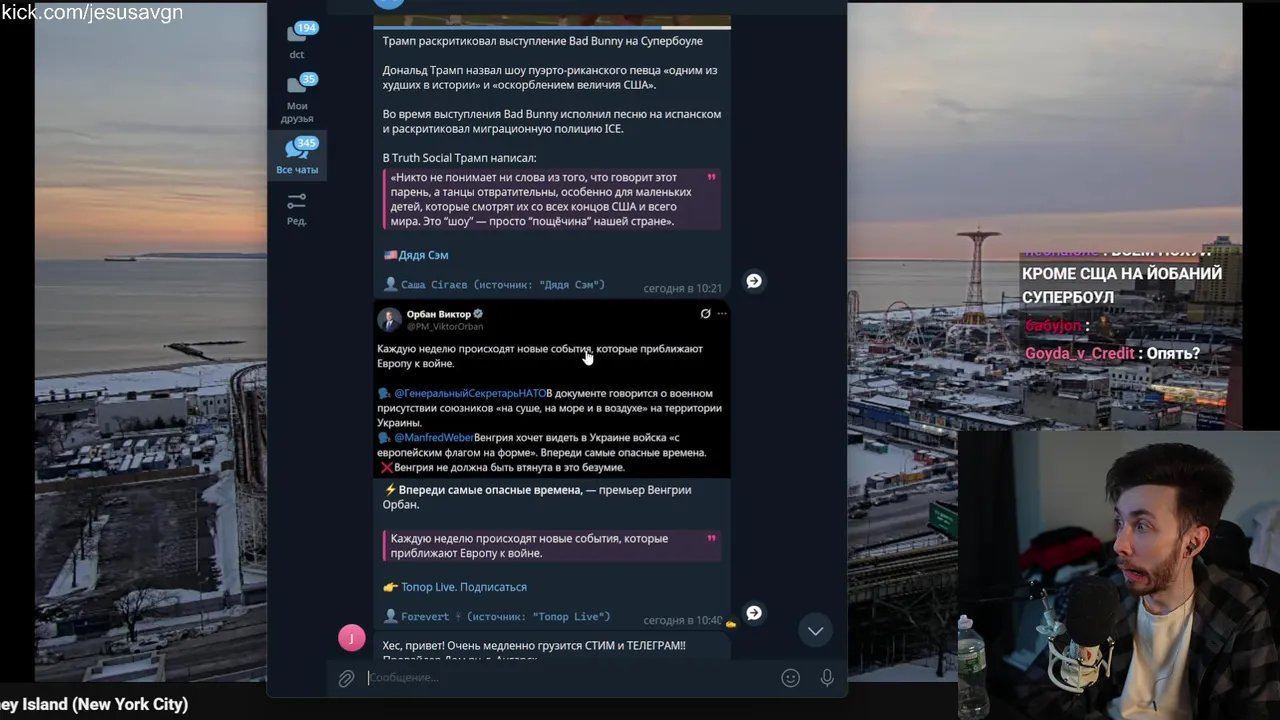The width and height of the screenshot is (1280, 720).
Task: Open the attachment paperclip
Action: pyautogui.click(x=346, y=678)
